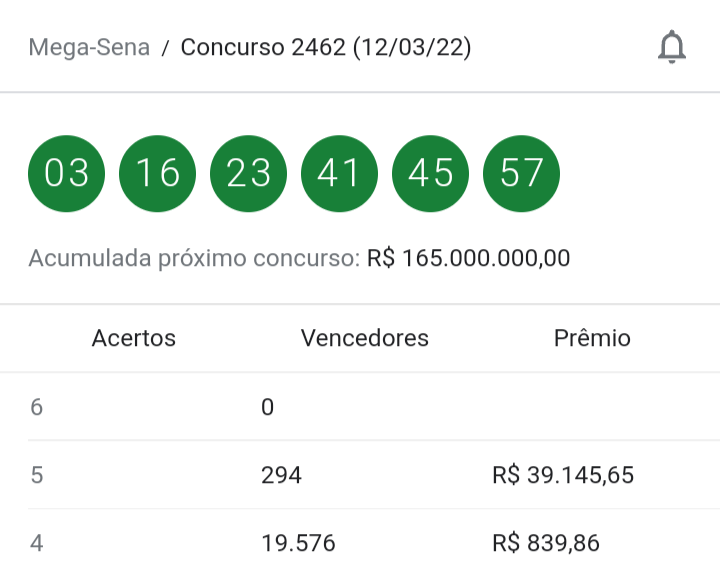Click the green ball numbered 57
720x573 pixels.
(521, 174)
